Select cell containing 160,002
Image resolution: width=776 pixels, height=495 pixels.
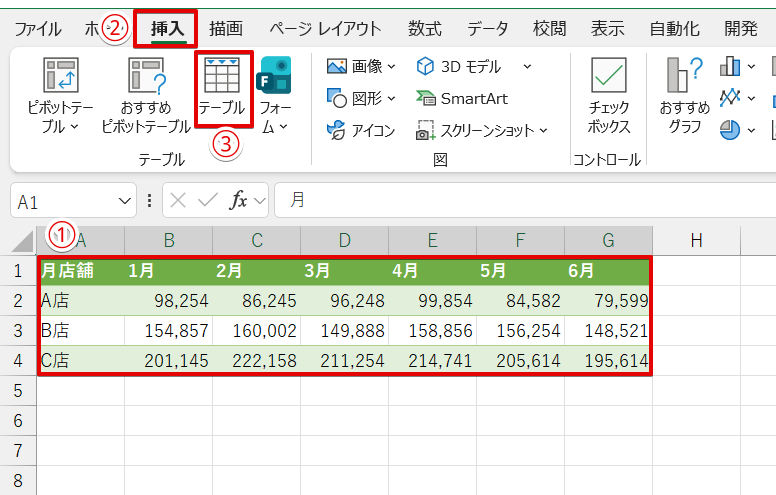256,331
